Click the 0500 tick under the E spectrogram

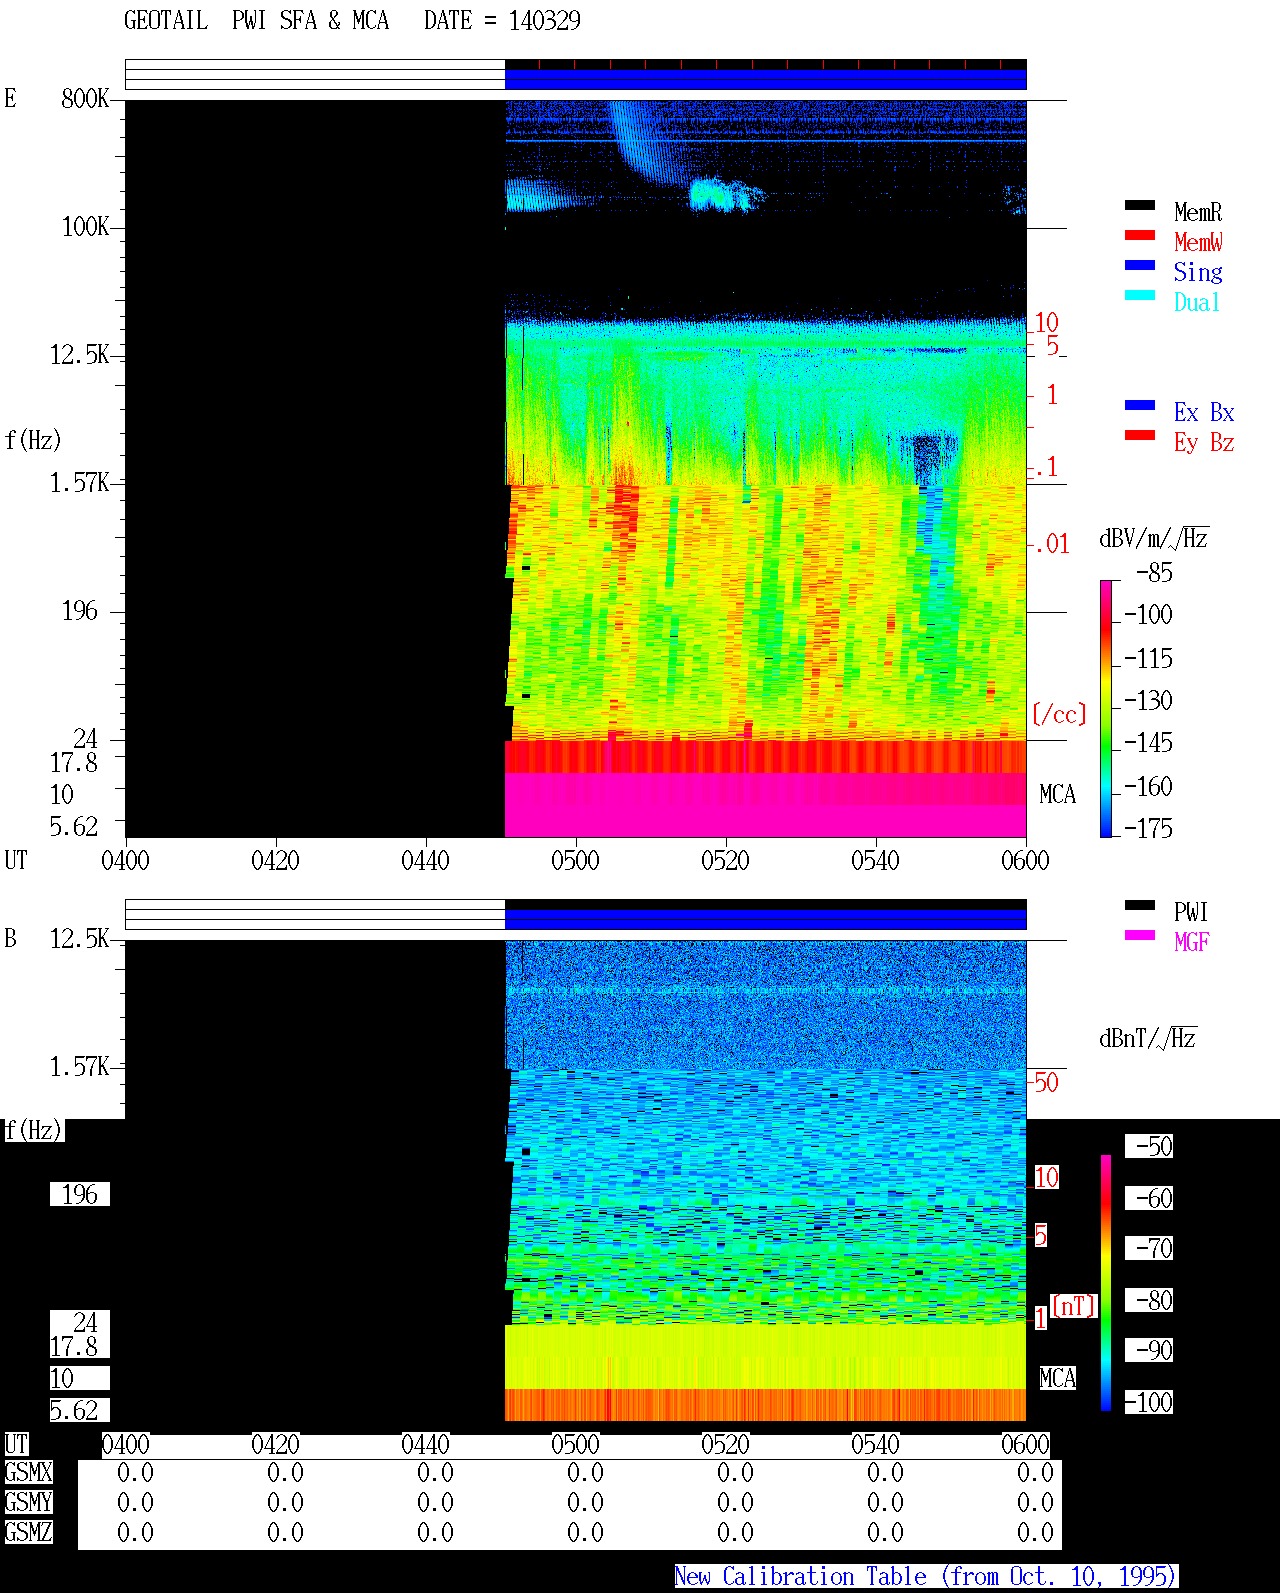pos(575,860)
